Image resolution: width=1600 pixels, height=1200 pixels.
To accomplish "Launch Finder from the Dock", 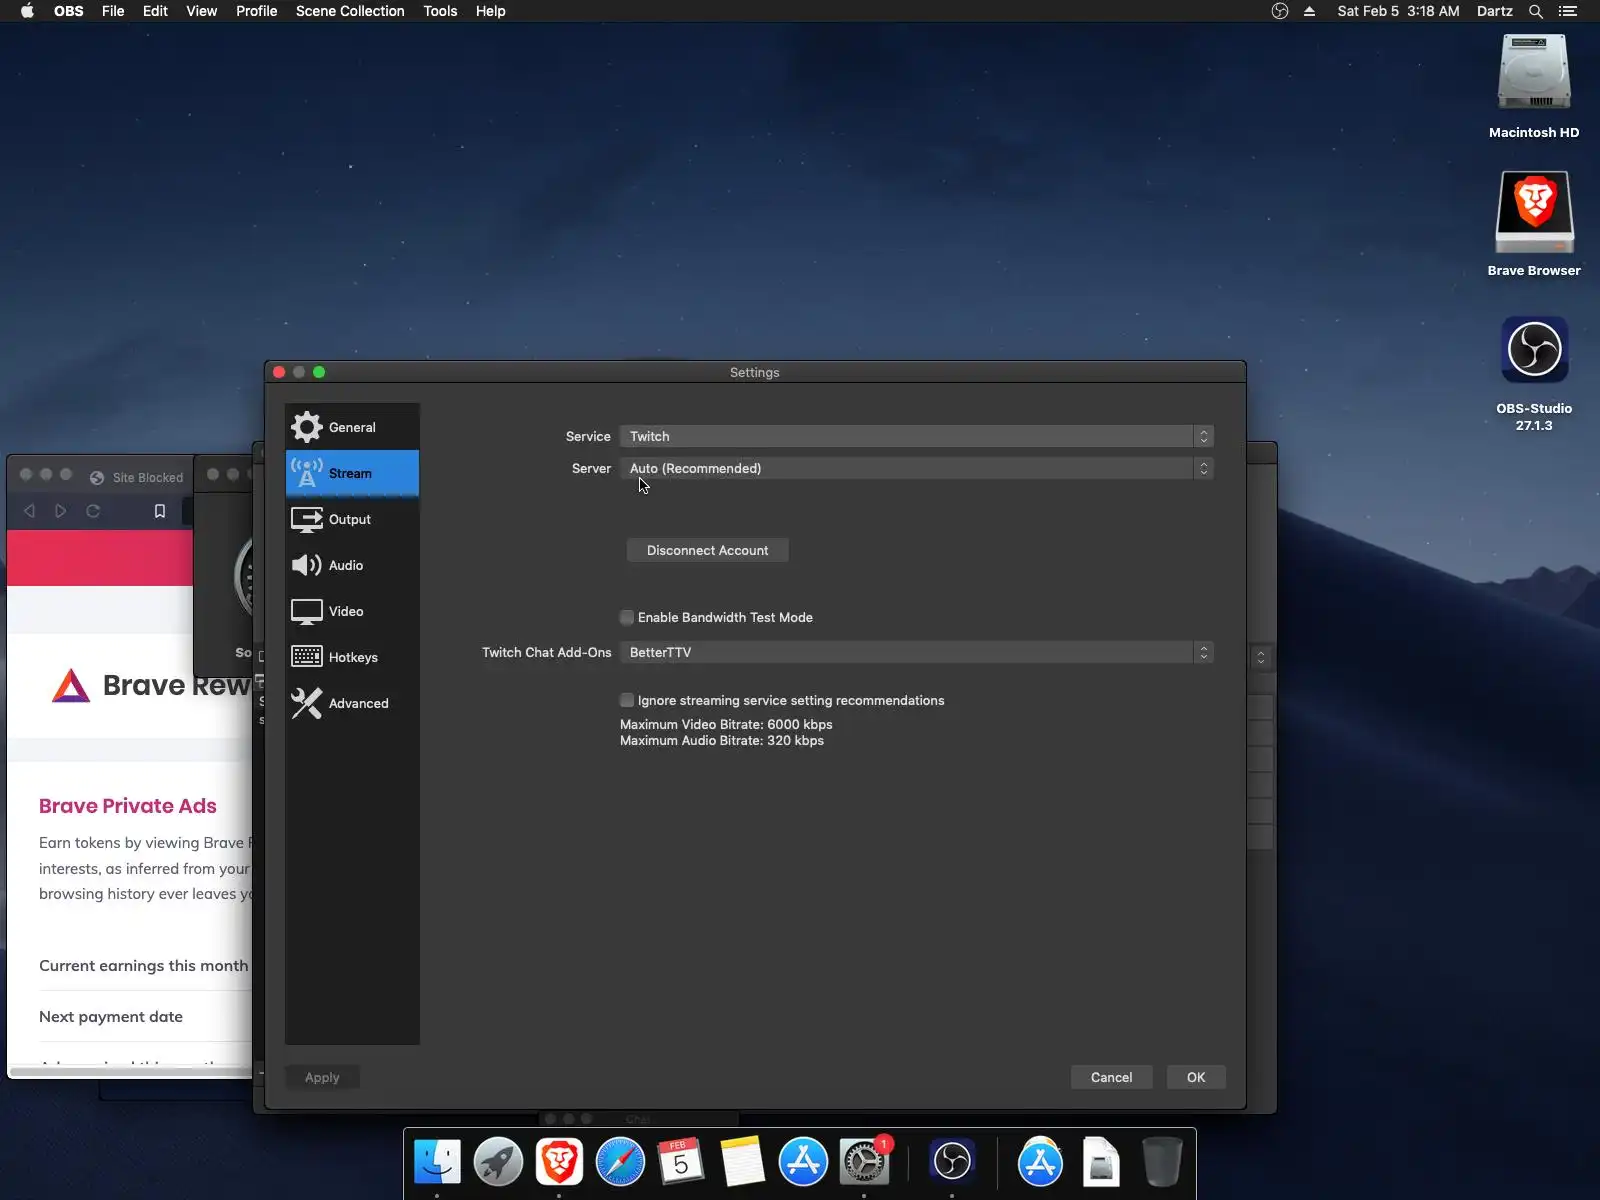I will coord(437,1162).
